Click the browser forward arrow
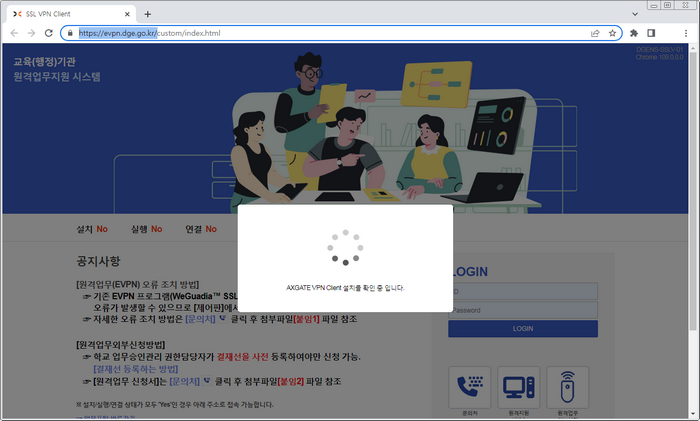The height and width of the screenshot is (421, 700). pyautogui.click(x=31, y=33)
